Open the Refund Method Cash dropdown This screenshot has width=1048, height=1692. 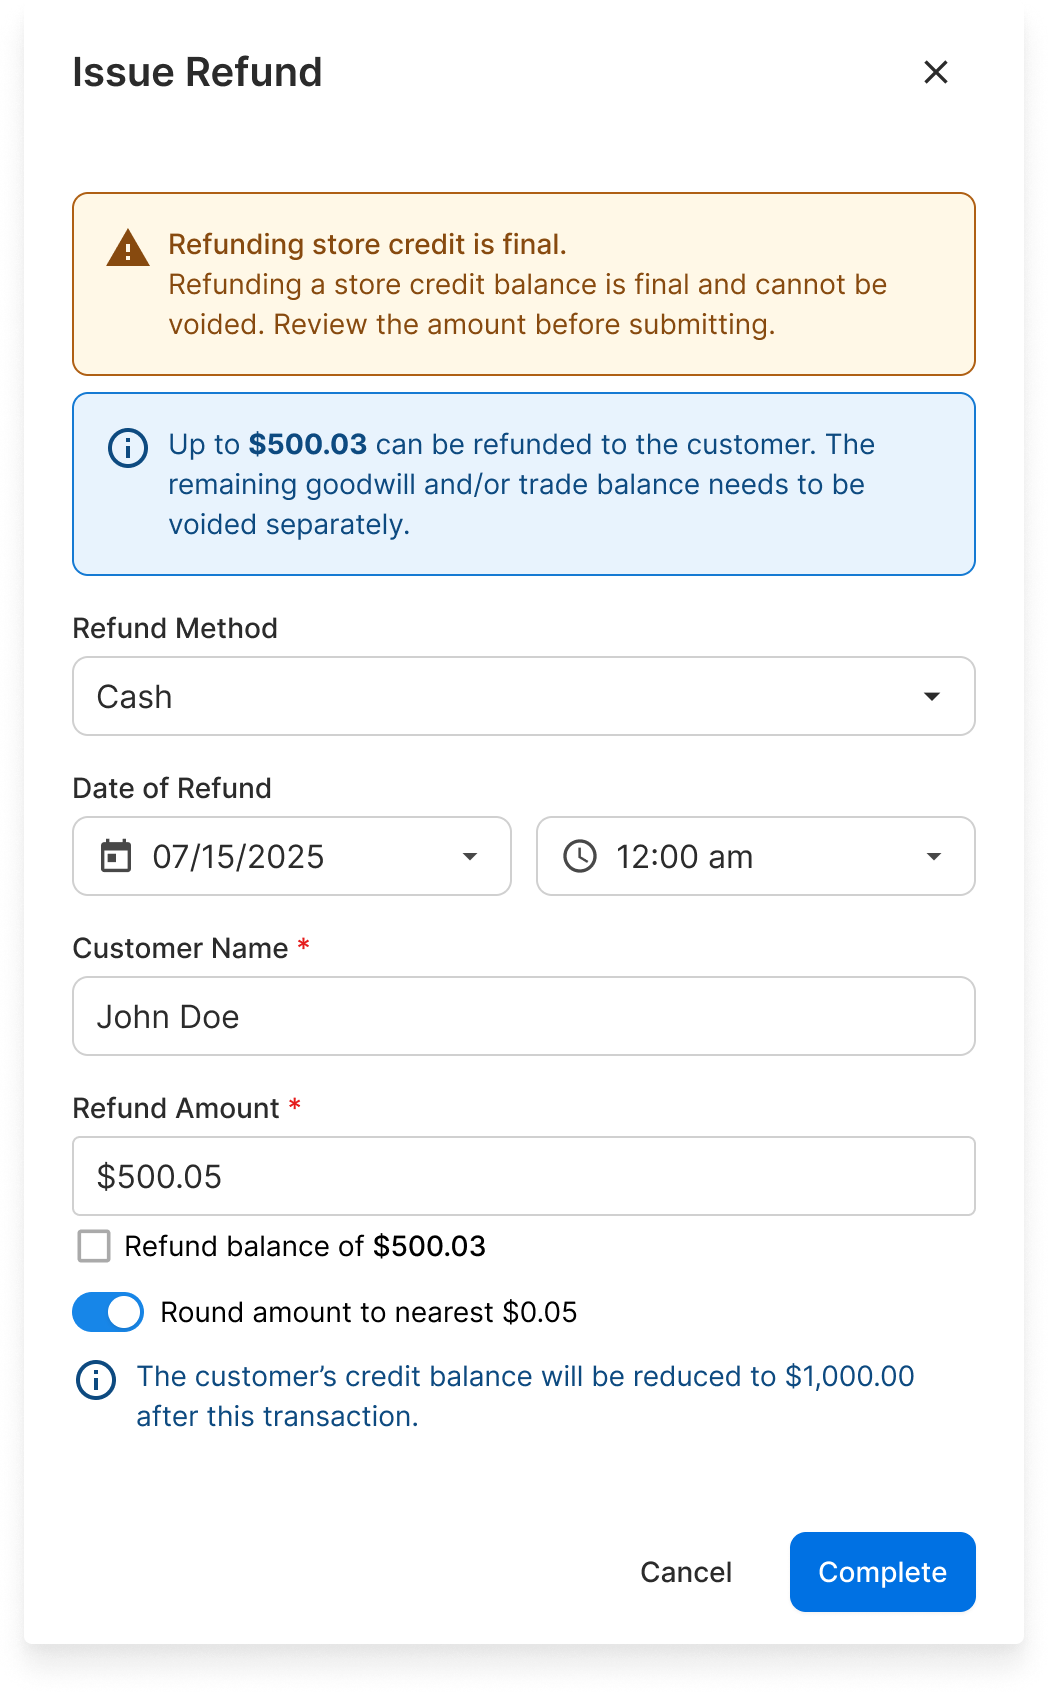point(524,696)
